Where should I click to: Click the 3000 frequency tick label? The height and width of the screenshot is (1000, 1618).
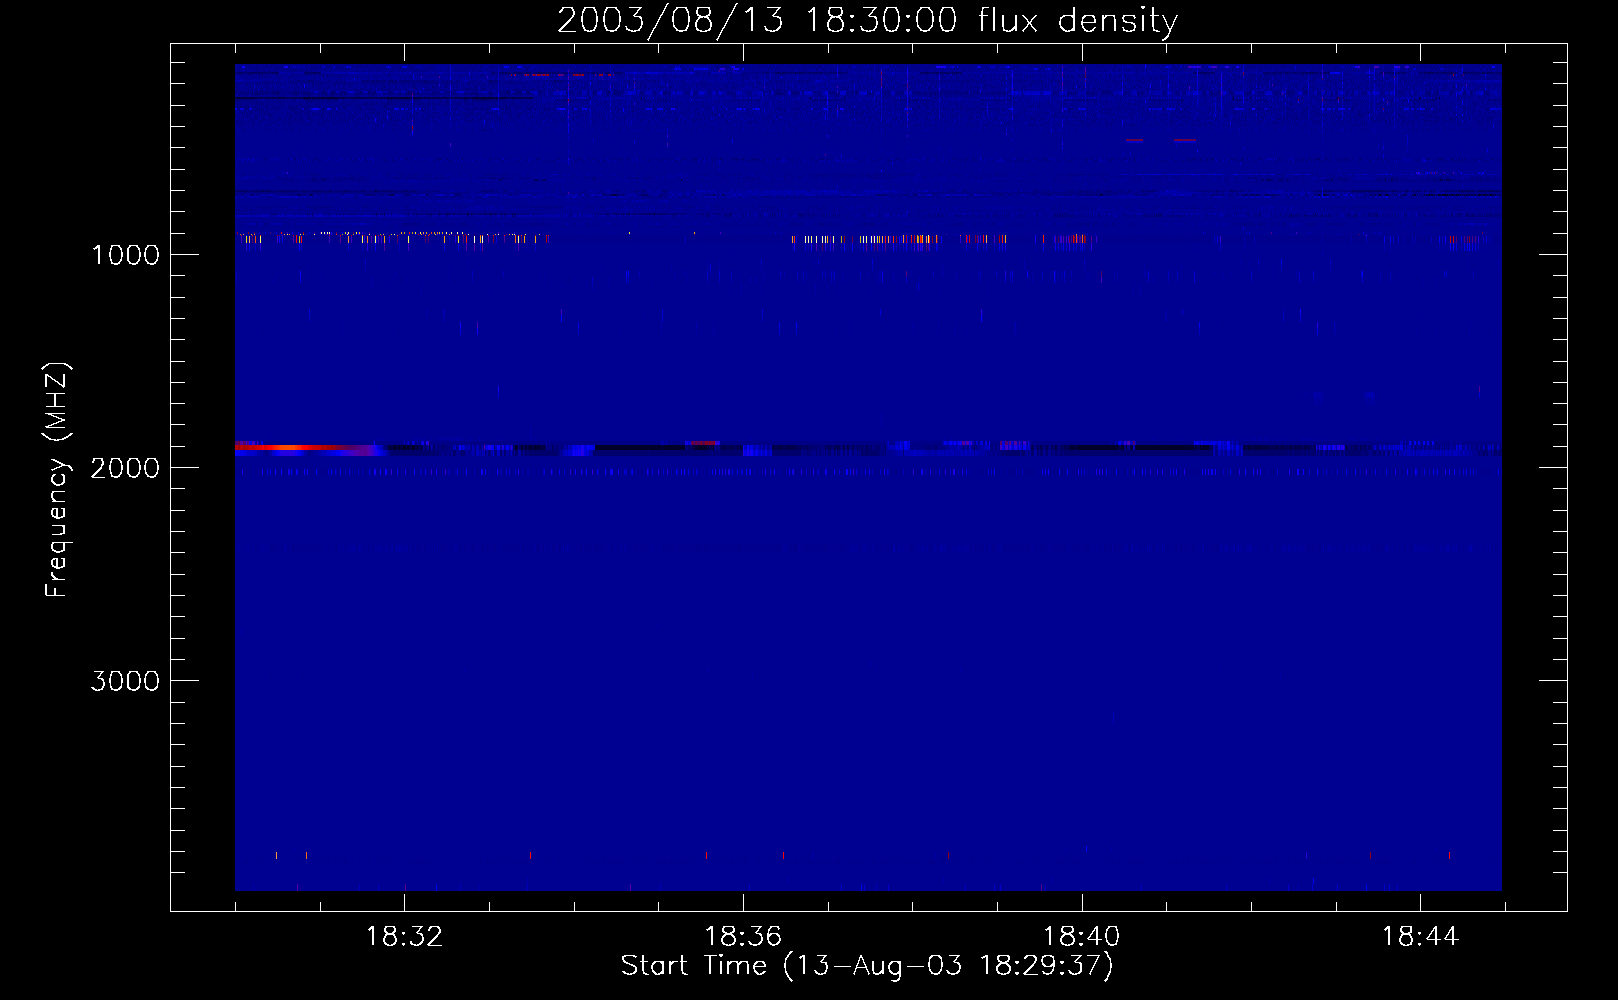point(125,681)
